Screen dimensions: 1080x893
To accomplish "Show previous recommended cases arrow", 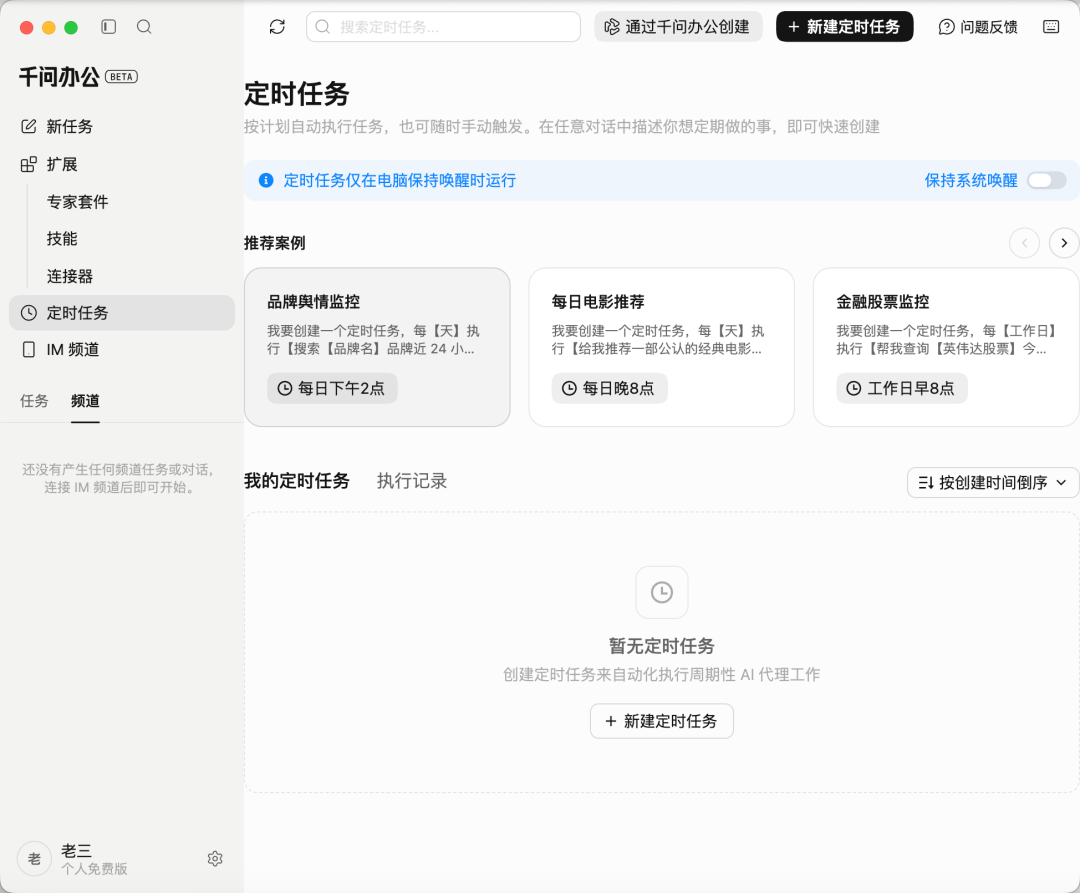I will coord(1024,243).
